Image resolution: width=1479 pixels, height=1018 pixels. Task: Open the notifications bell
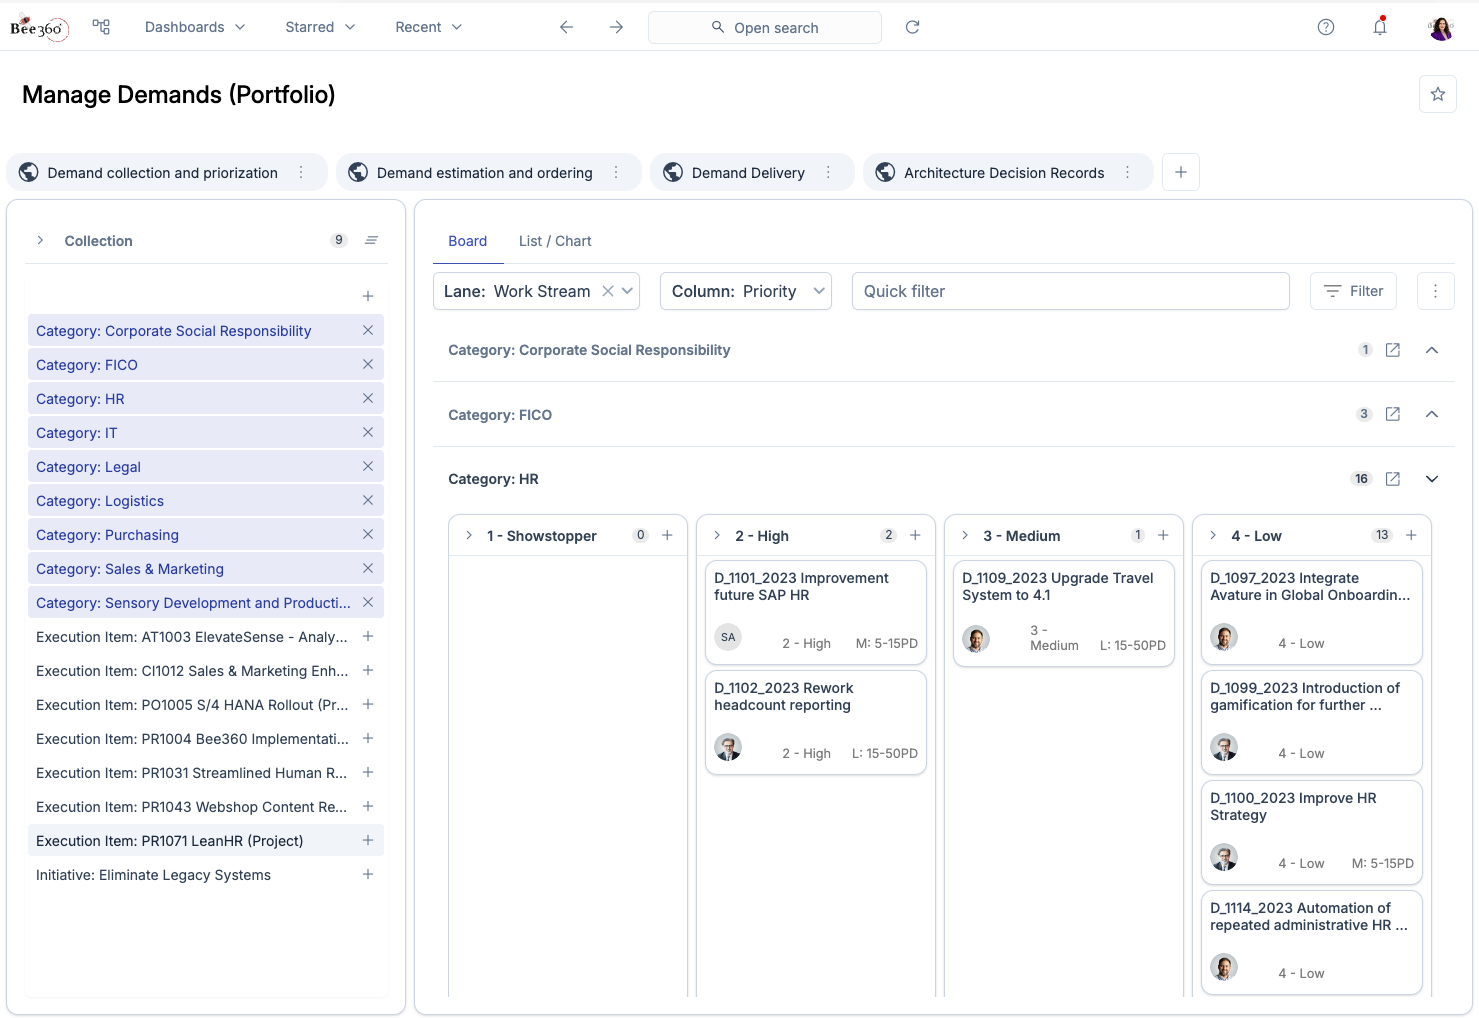1380,27
